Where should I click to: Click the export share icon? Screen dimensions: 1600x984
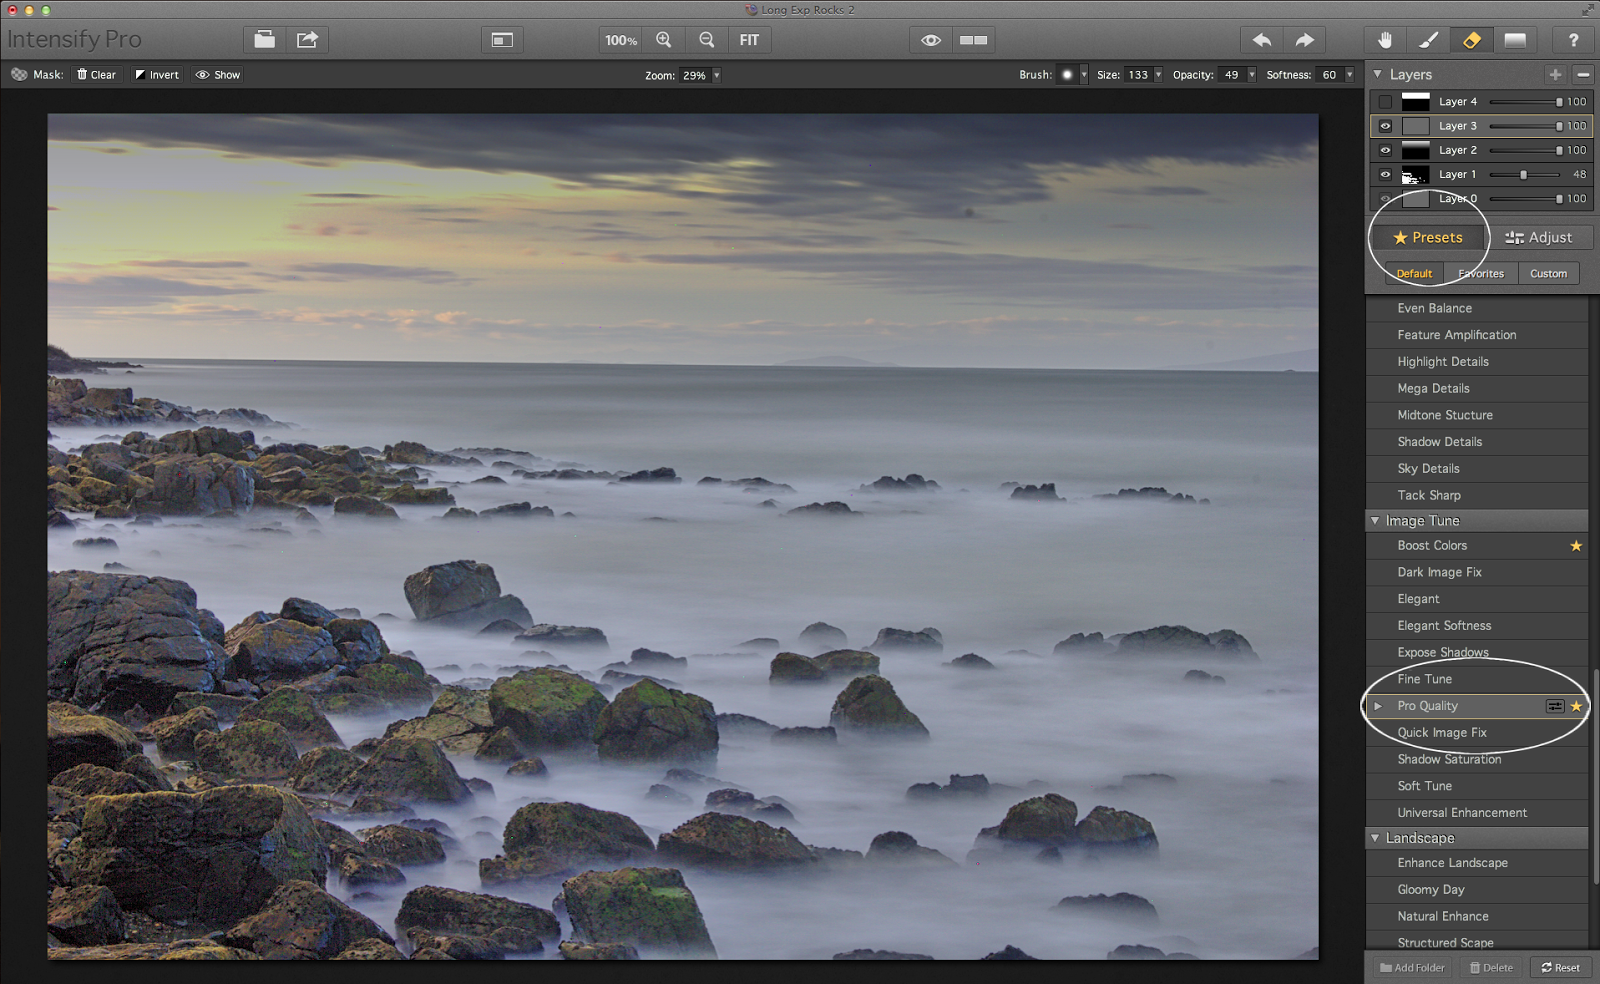[x=307, y=40]
